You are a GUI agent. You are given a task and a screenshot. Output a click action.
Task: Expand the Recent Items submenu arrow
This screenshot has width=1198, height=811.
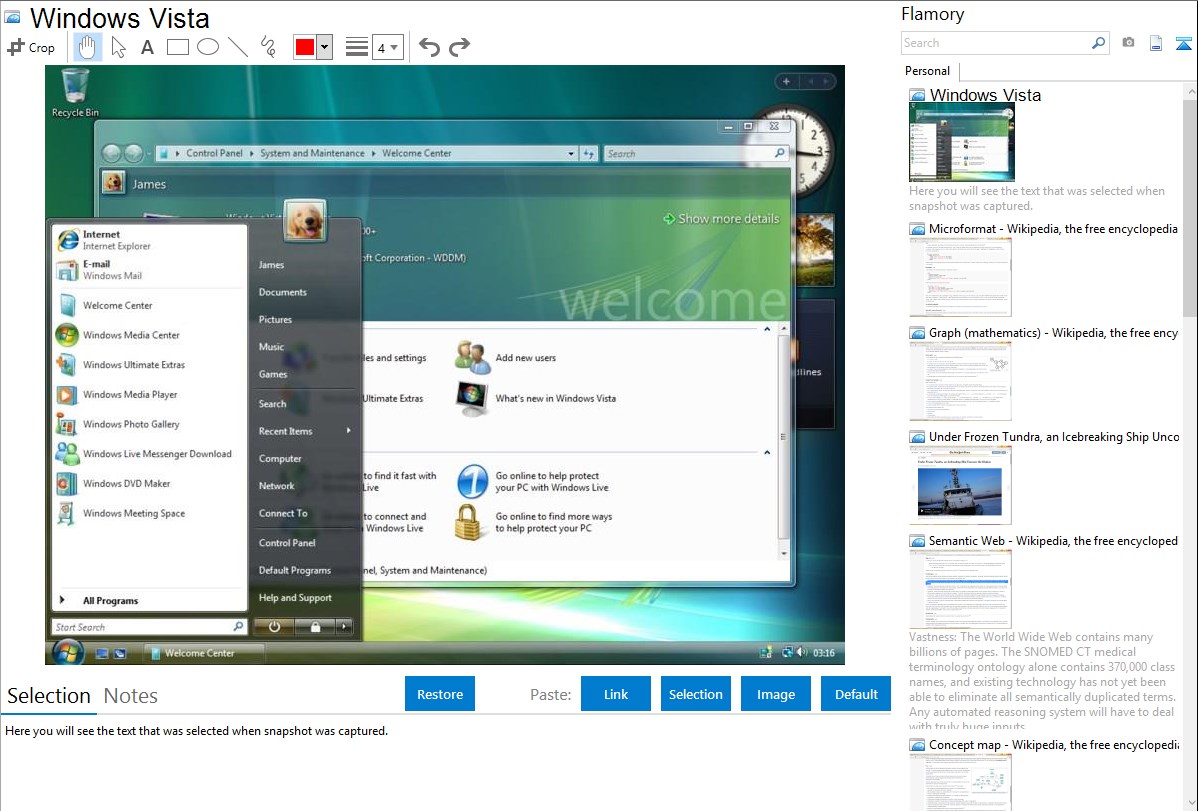coord(348,430)
